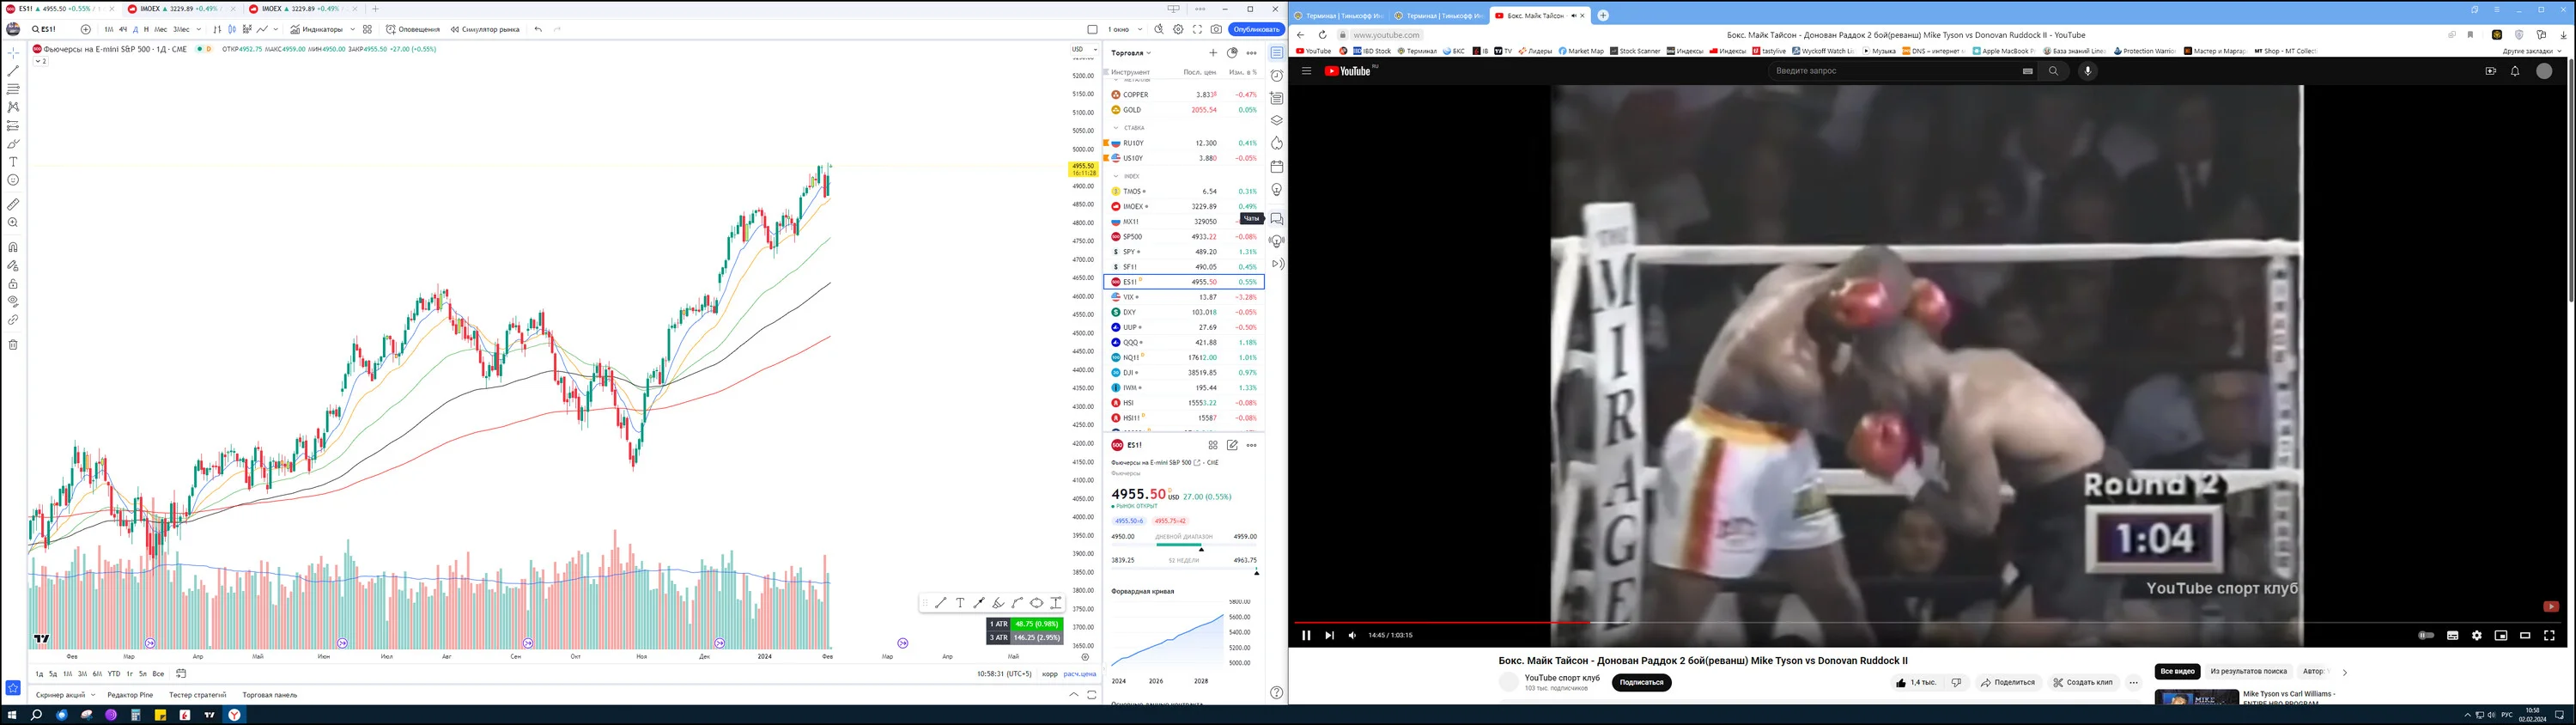
Task: Open indicator templates grid icon
Action: (x=368, y=30)
